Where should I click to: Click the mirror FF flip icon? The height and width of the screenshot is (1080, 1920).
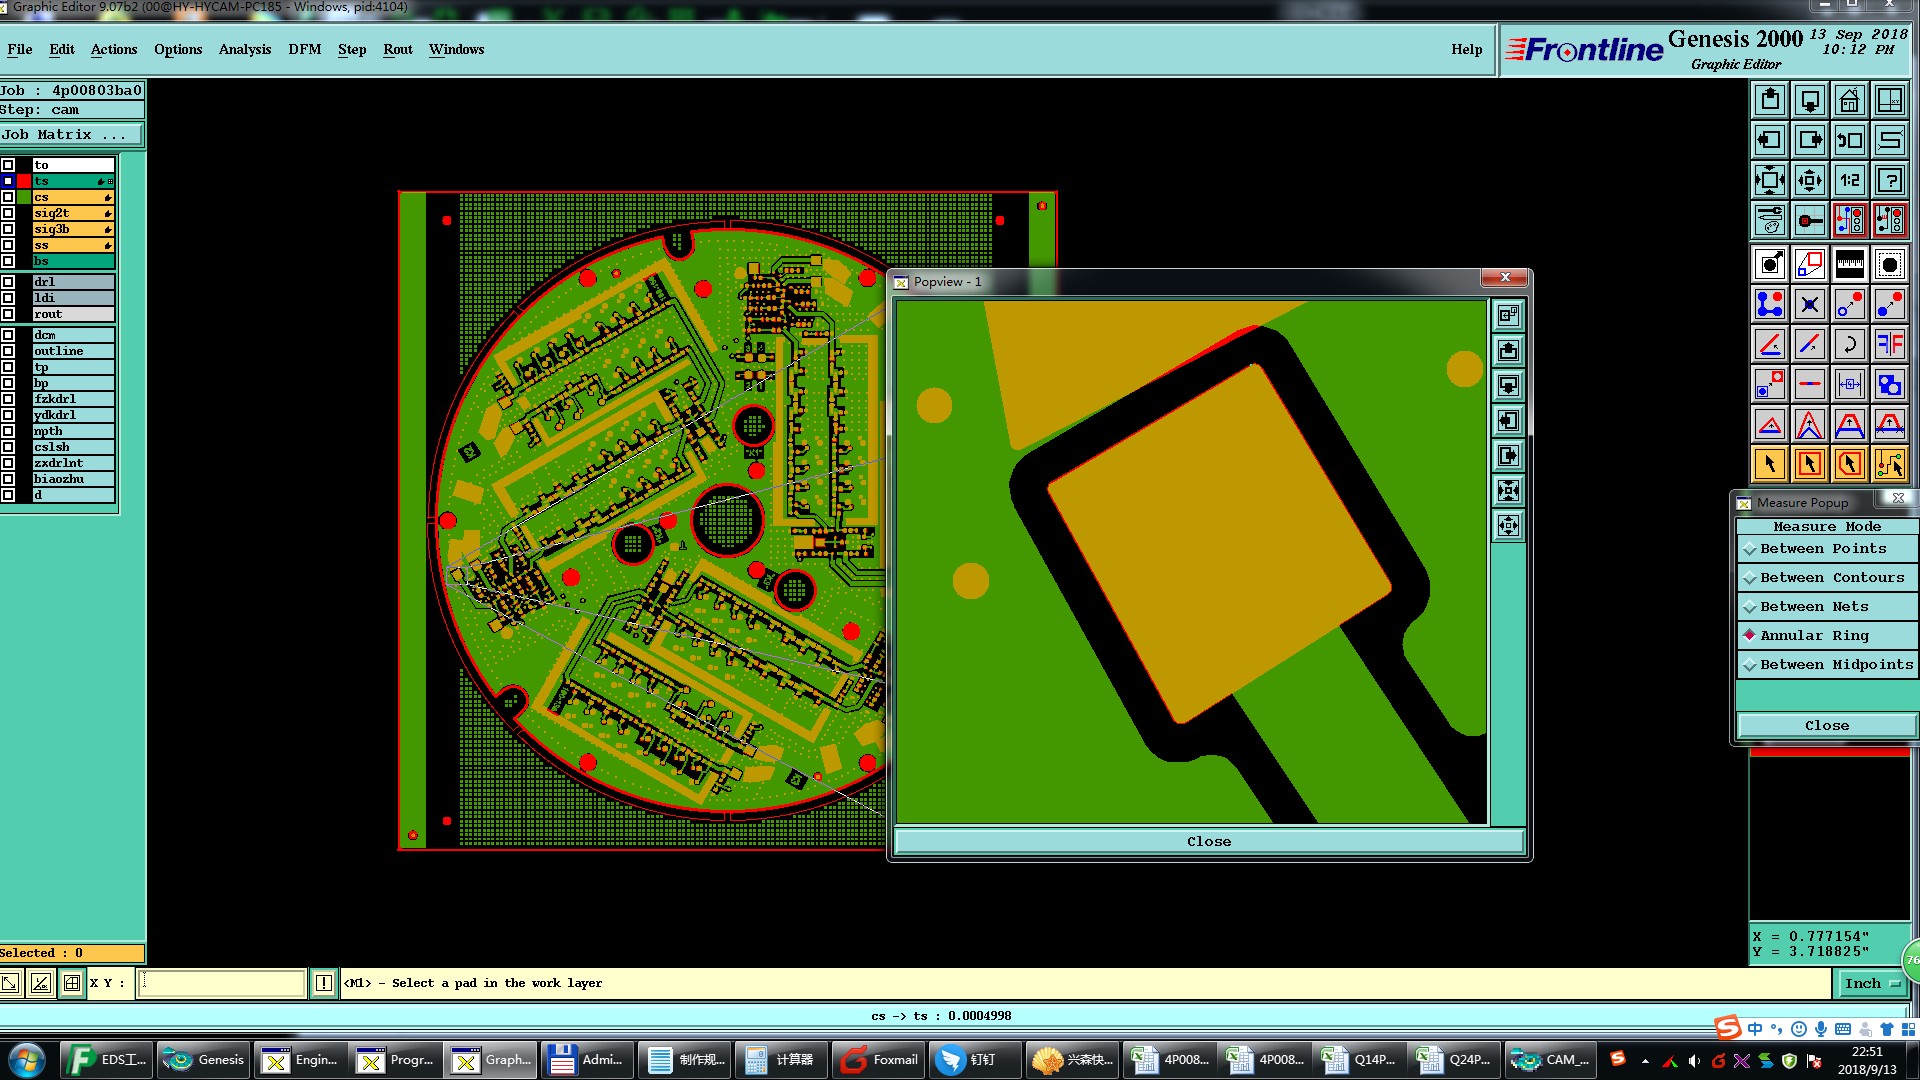point(1889,344)
